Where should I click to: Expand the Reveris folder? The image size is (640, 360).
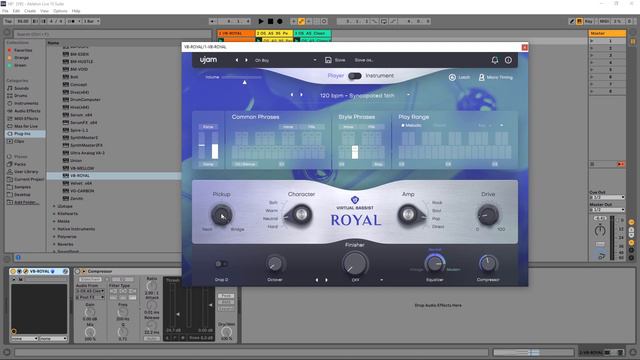(x=54, y=244)
